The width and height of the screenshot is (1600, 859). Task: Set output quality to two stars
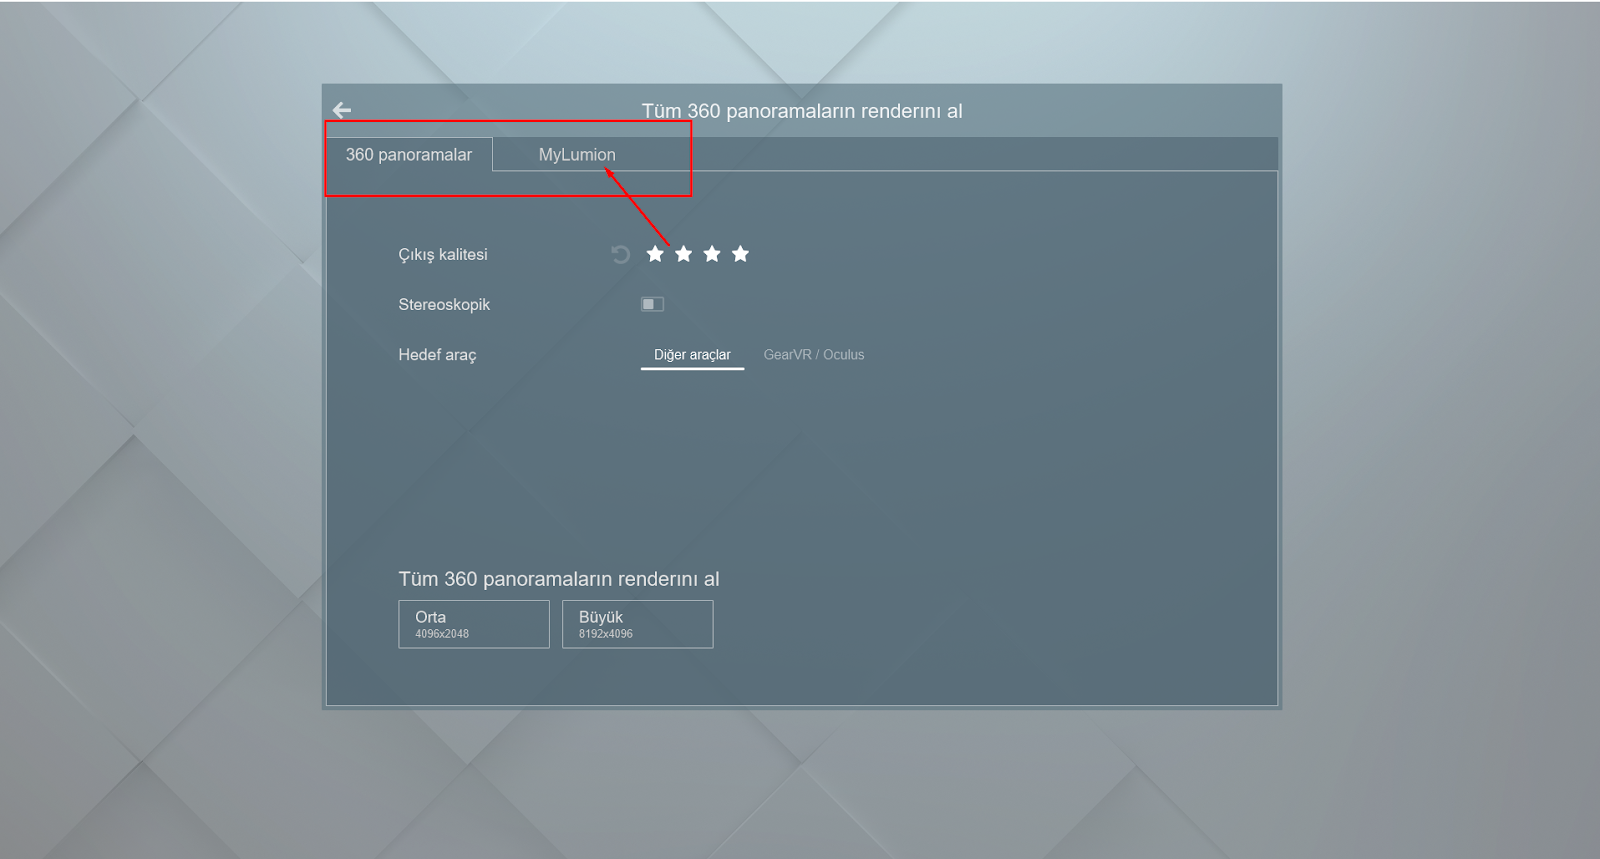[684, 254]
